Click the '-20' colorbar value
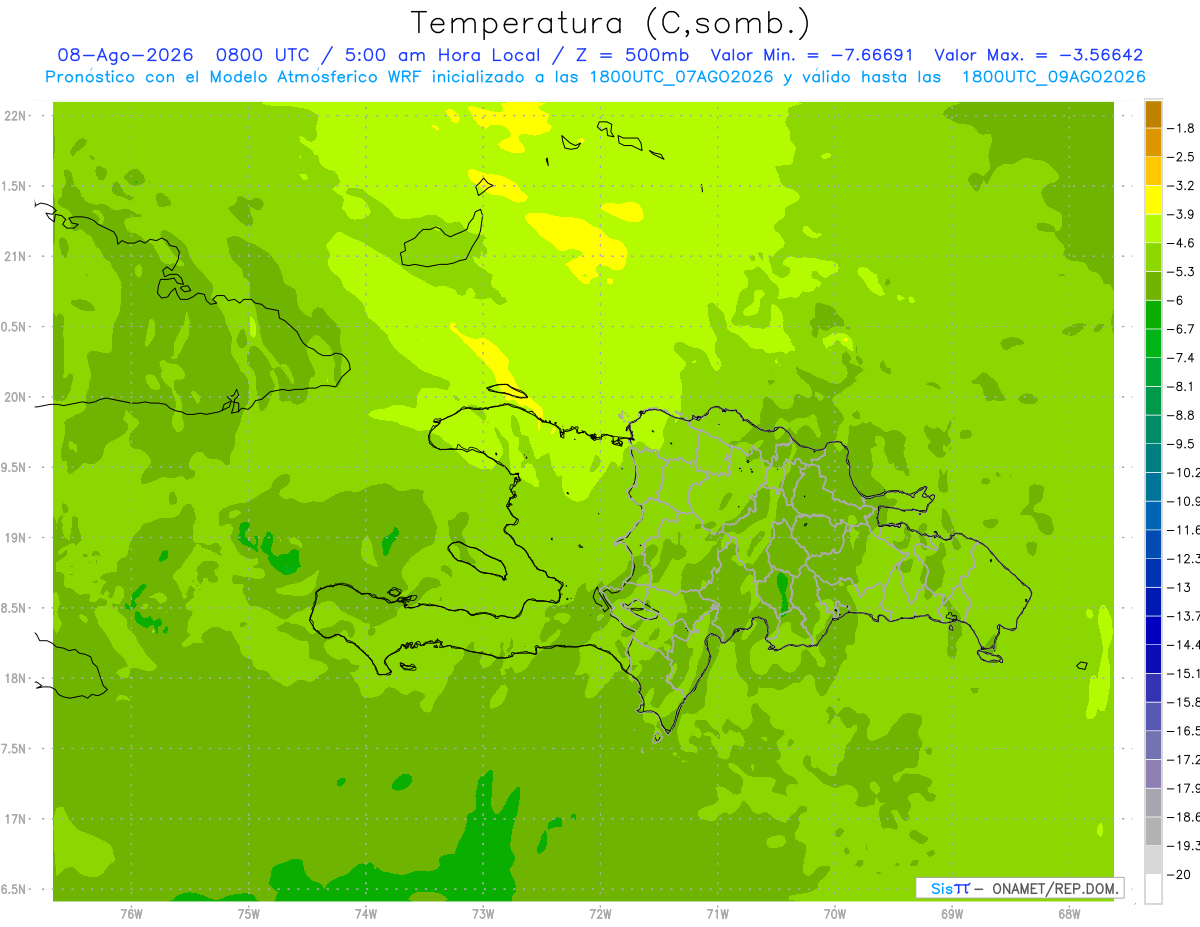Image resolution: width=1200 pixels, height=927 pixels. coord(1181,875)
